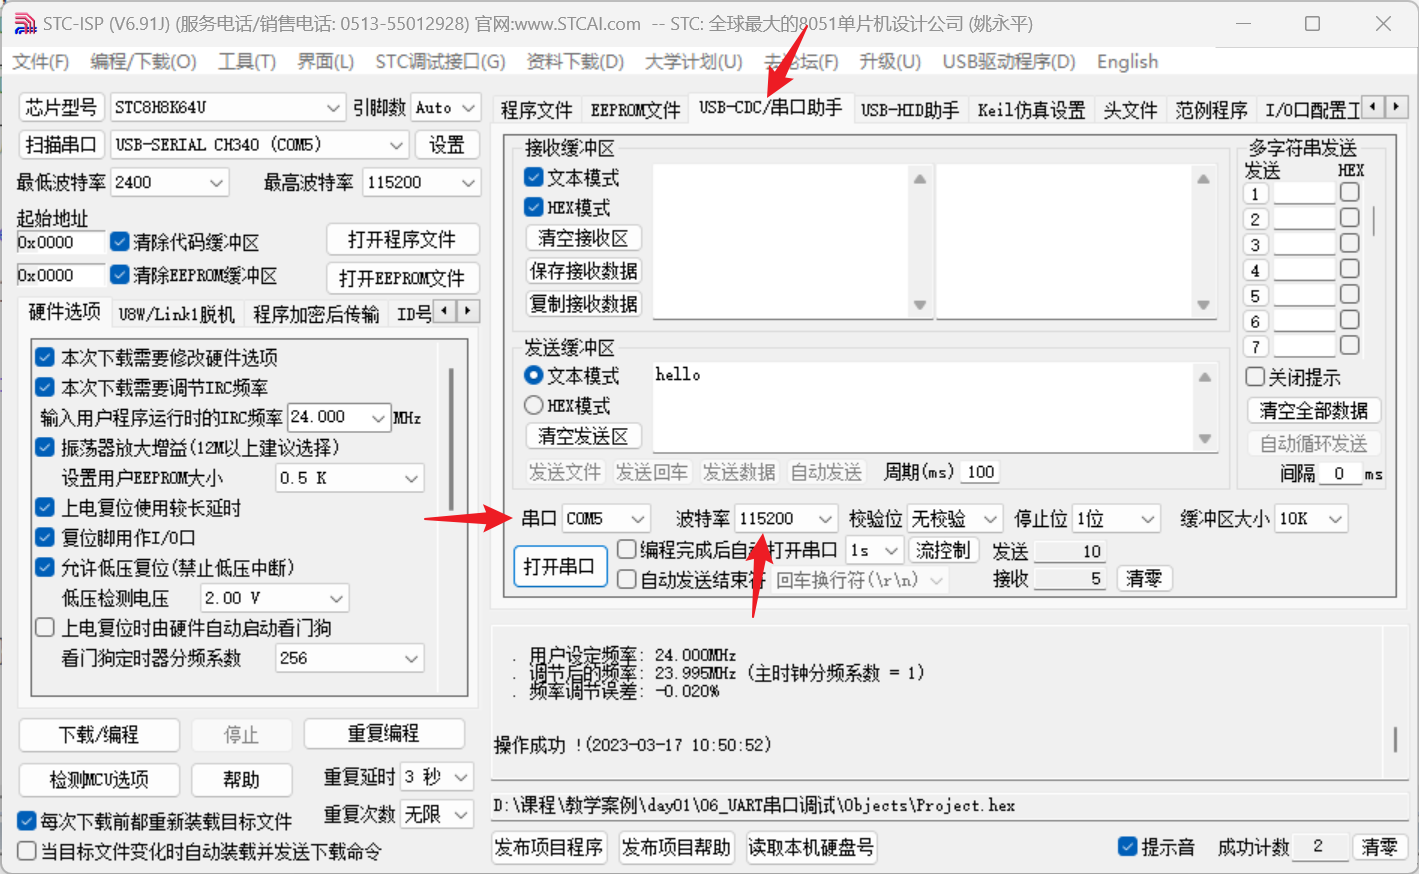The height and width of the screenshot is (874, 1419).
Task: Open English menu item
Action: (1127, 62)
